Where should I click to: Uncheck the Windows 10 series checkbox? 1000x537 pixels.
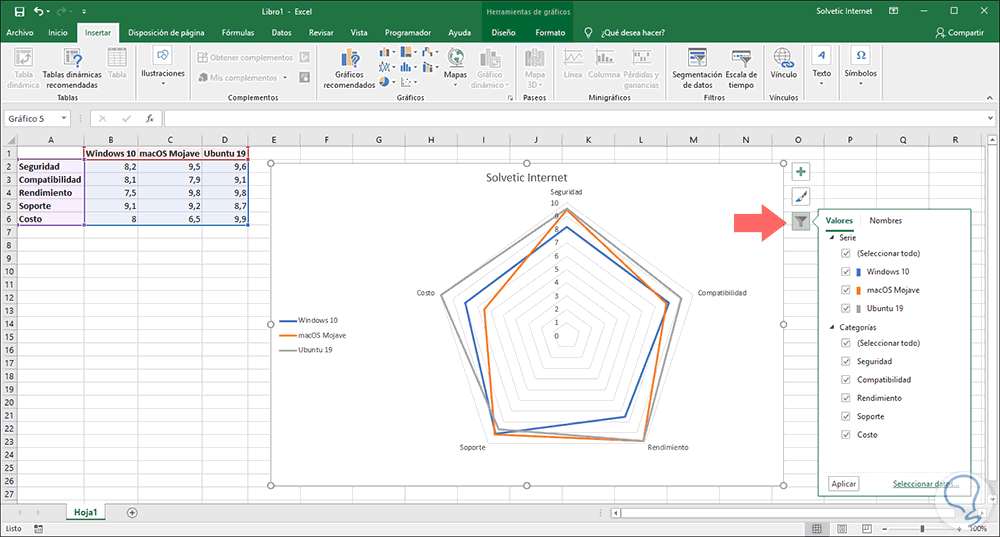tap(846, 272)
